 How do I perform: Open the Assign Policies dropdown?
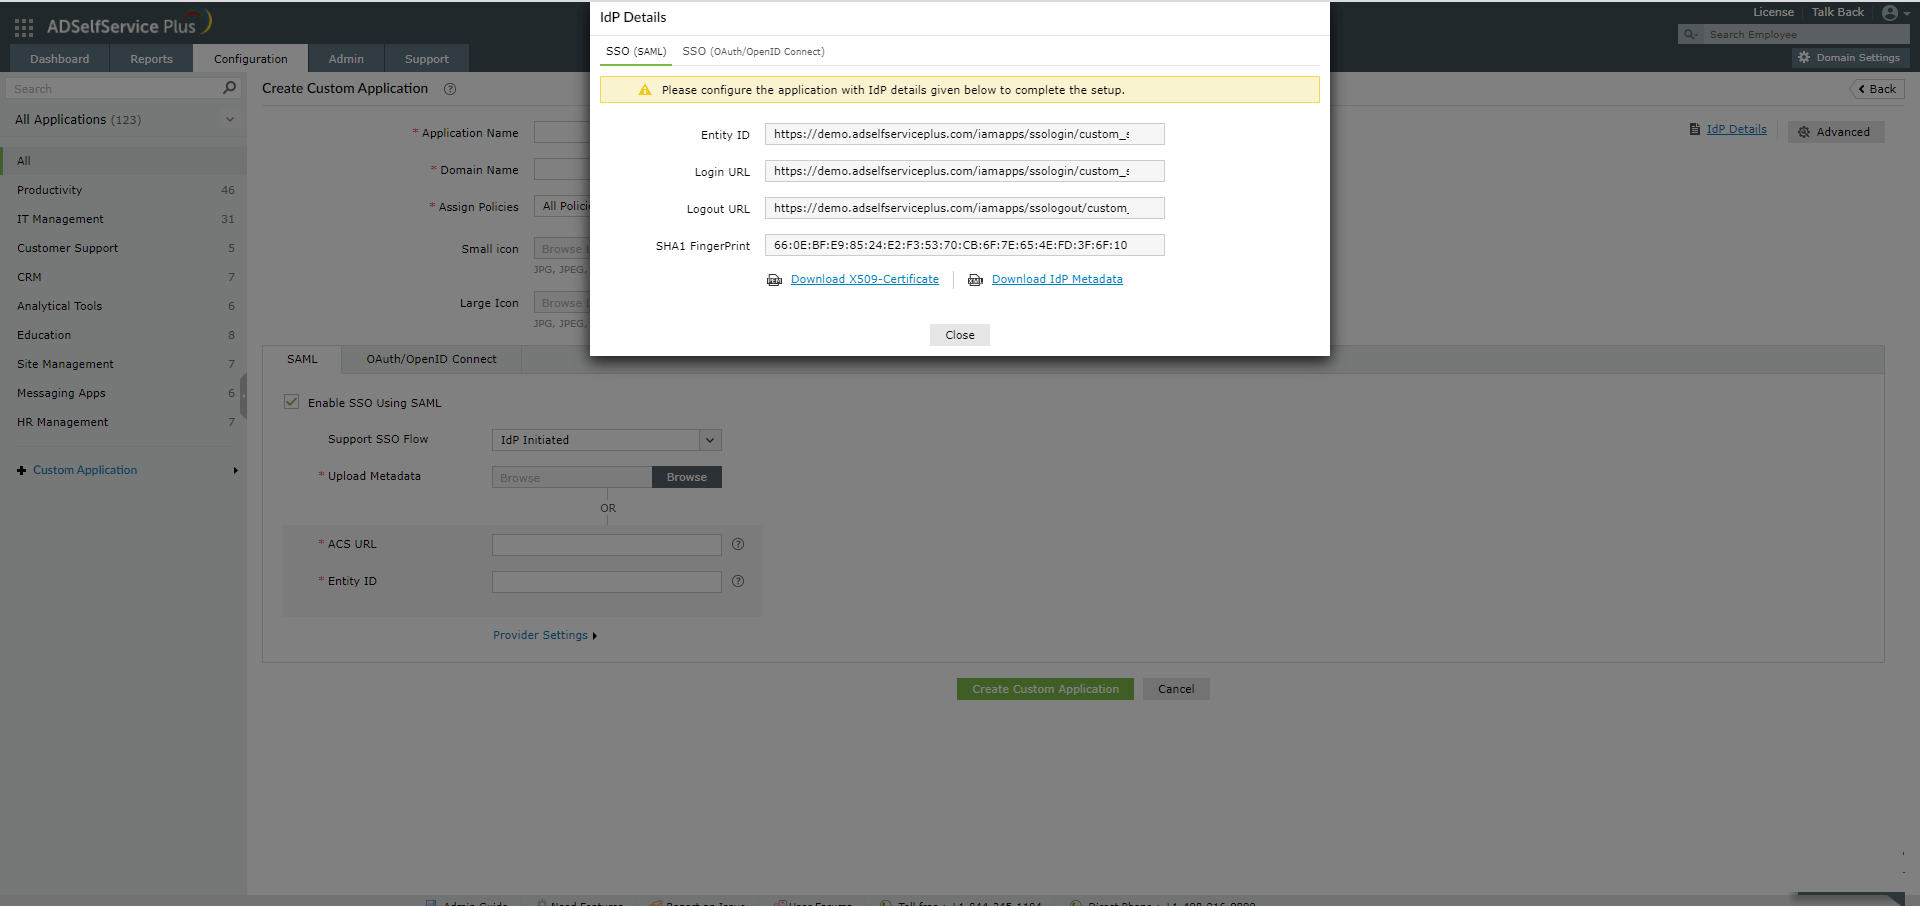point(563,206)
